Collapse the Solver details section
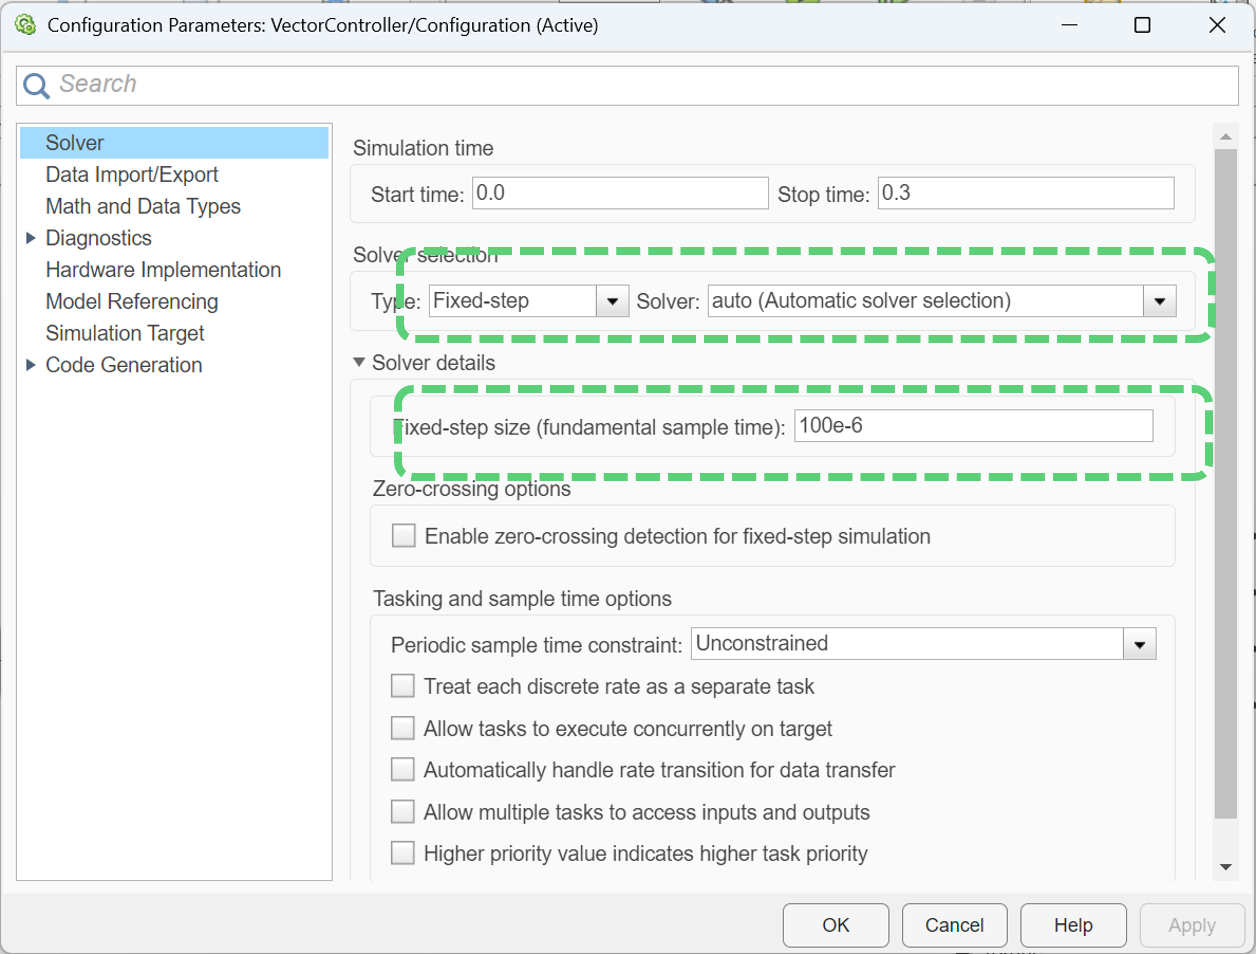This screenshot has height=954, width=1256. (x=359, y=363)
